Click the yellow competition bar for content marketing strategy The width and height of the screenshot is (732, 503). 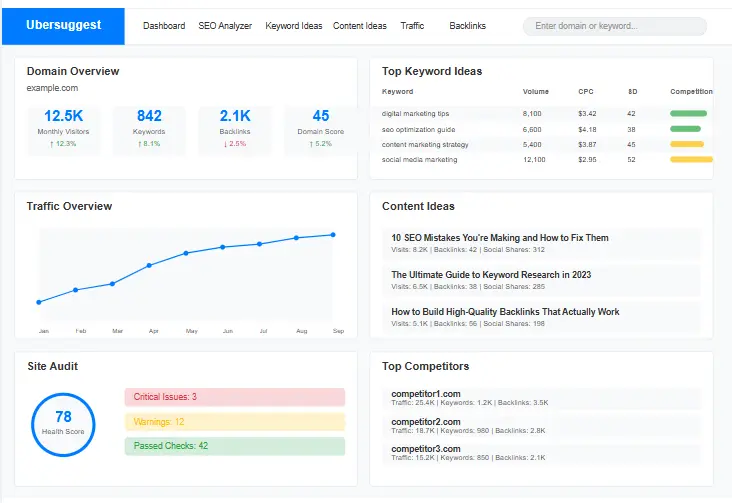pyautogui.click(x=687, y=144)
